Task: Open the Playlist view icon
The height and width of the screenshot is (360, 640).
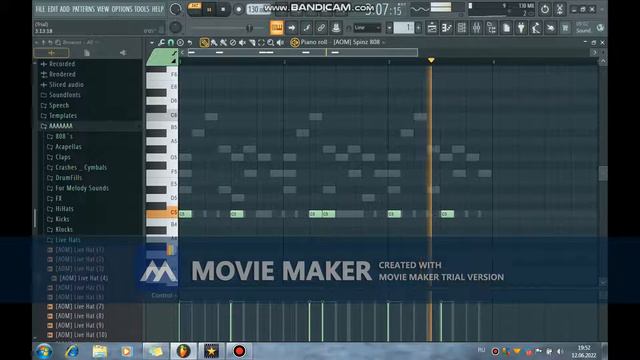Action: tap(432, 28)
